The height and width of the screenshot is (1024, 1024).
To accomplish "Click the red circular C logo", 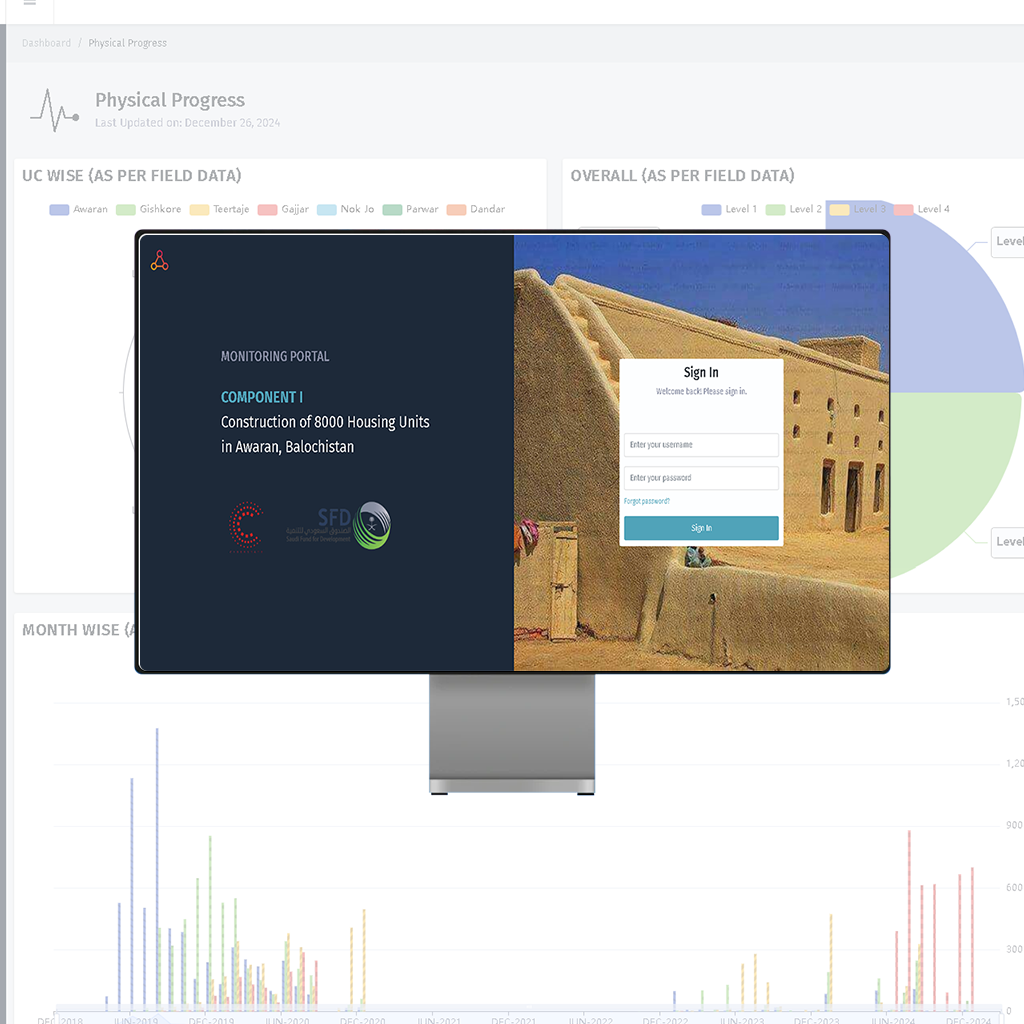I will point(245,526).
